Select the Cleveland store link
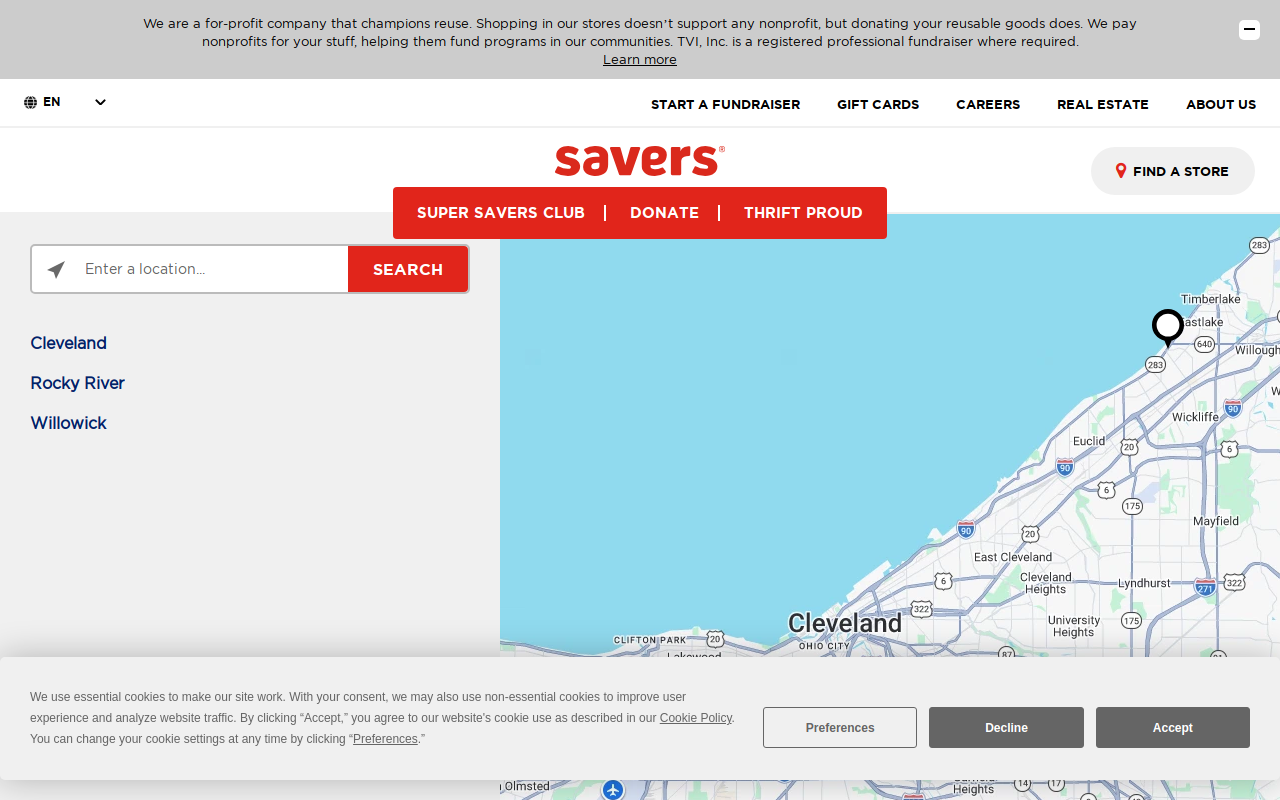The height and width of the screenshot is (800, 1280). point(68,343)
